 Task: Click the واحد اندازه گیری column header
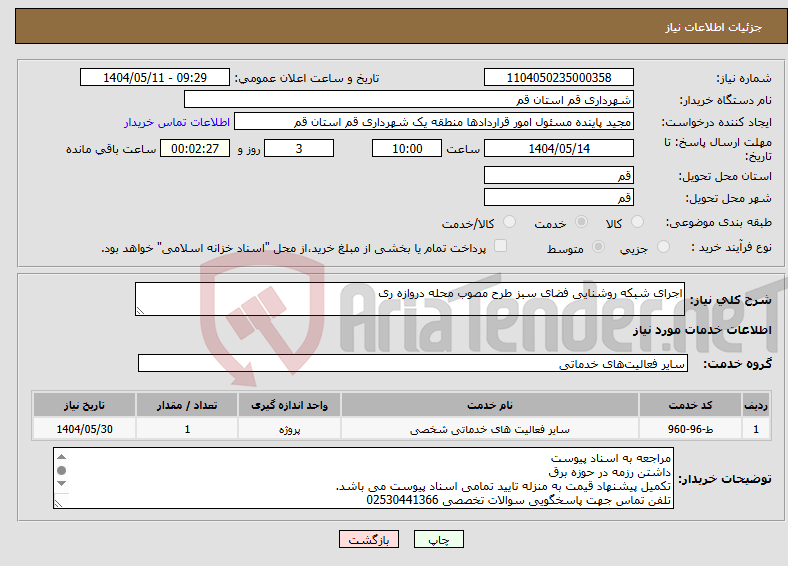(289, 405)
